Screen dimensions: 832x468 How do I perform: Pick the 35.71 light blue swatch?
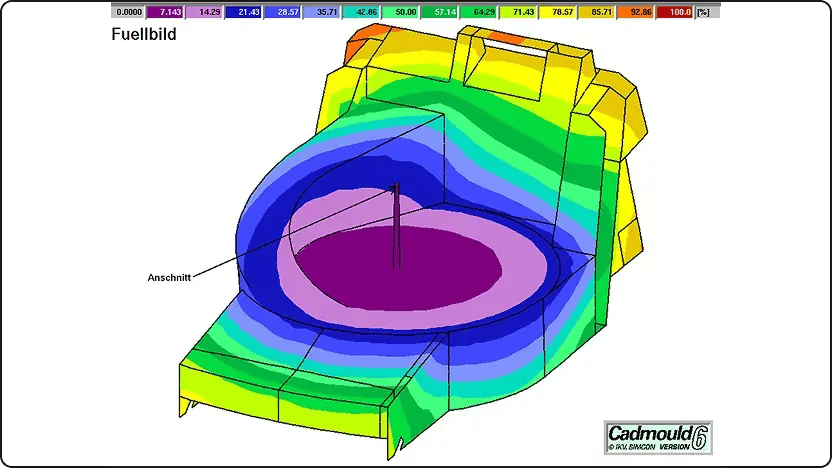[322, 12]
